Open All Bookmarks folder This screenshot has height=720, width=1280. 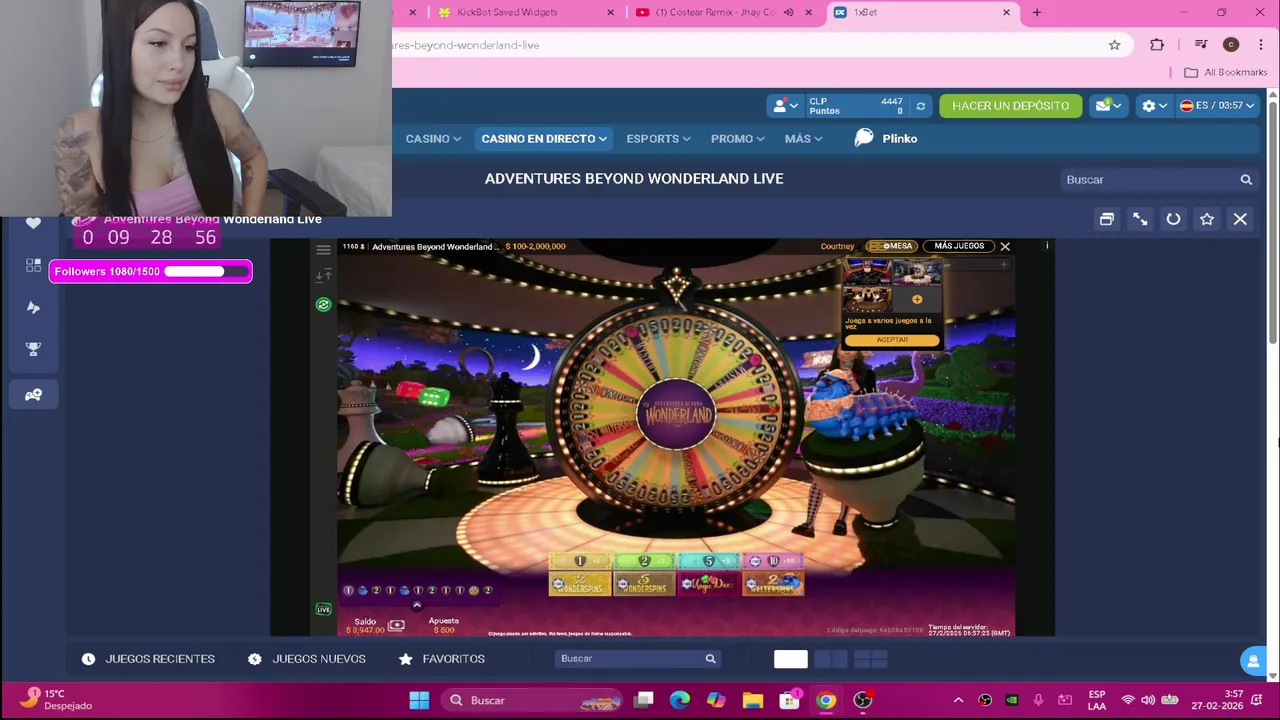click(x=1225, y=73)
